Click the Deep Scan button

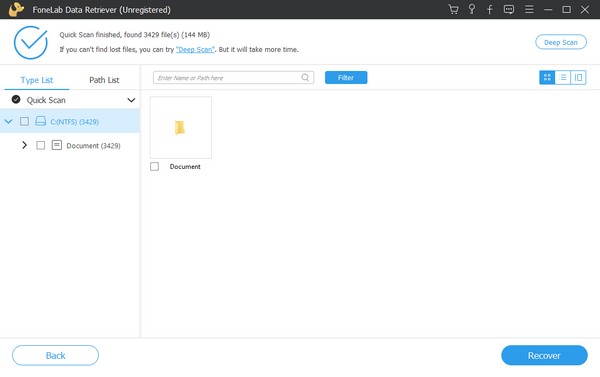point(561,42)
